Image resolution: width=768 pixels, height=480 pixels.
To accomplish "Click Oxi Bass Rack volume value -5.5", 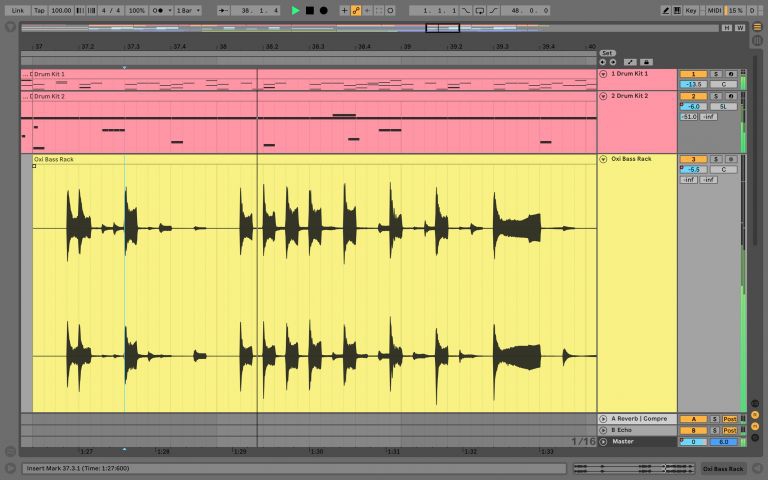I will click(694, 169).
